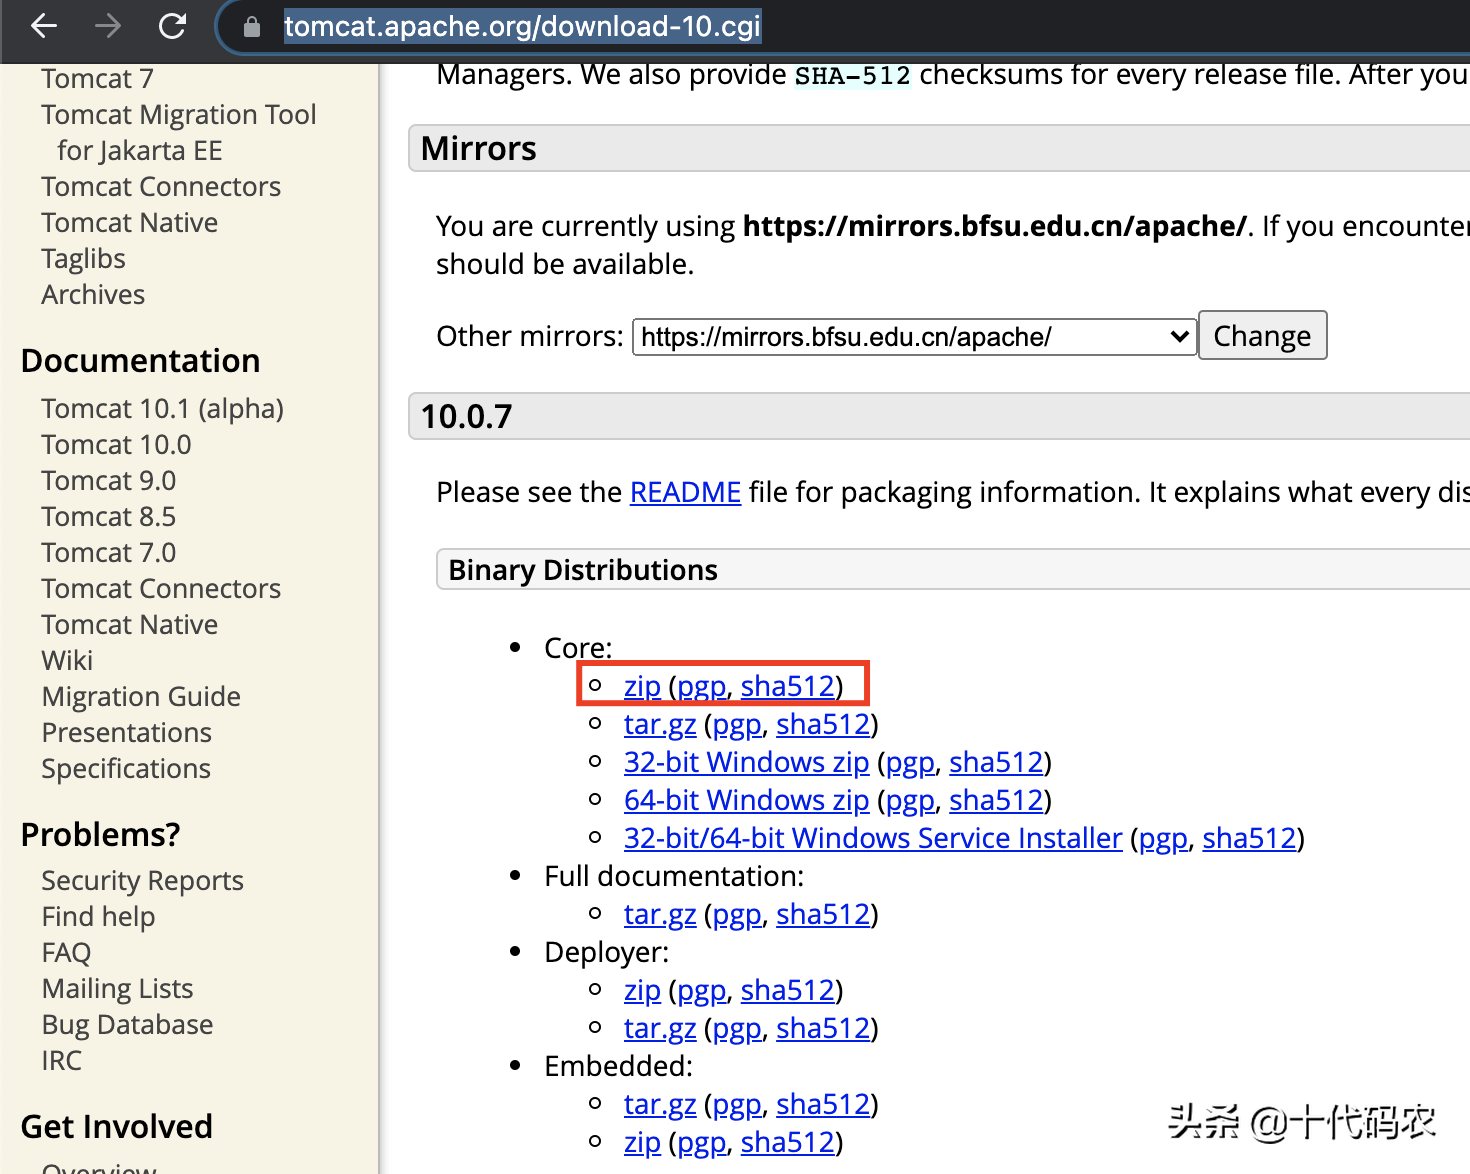This screenshot has height=1174, width=1470.
Task: Click the browser back arrow
Action: click(44, 26)
